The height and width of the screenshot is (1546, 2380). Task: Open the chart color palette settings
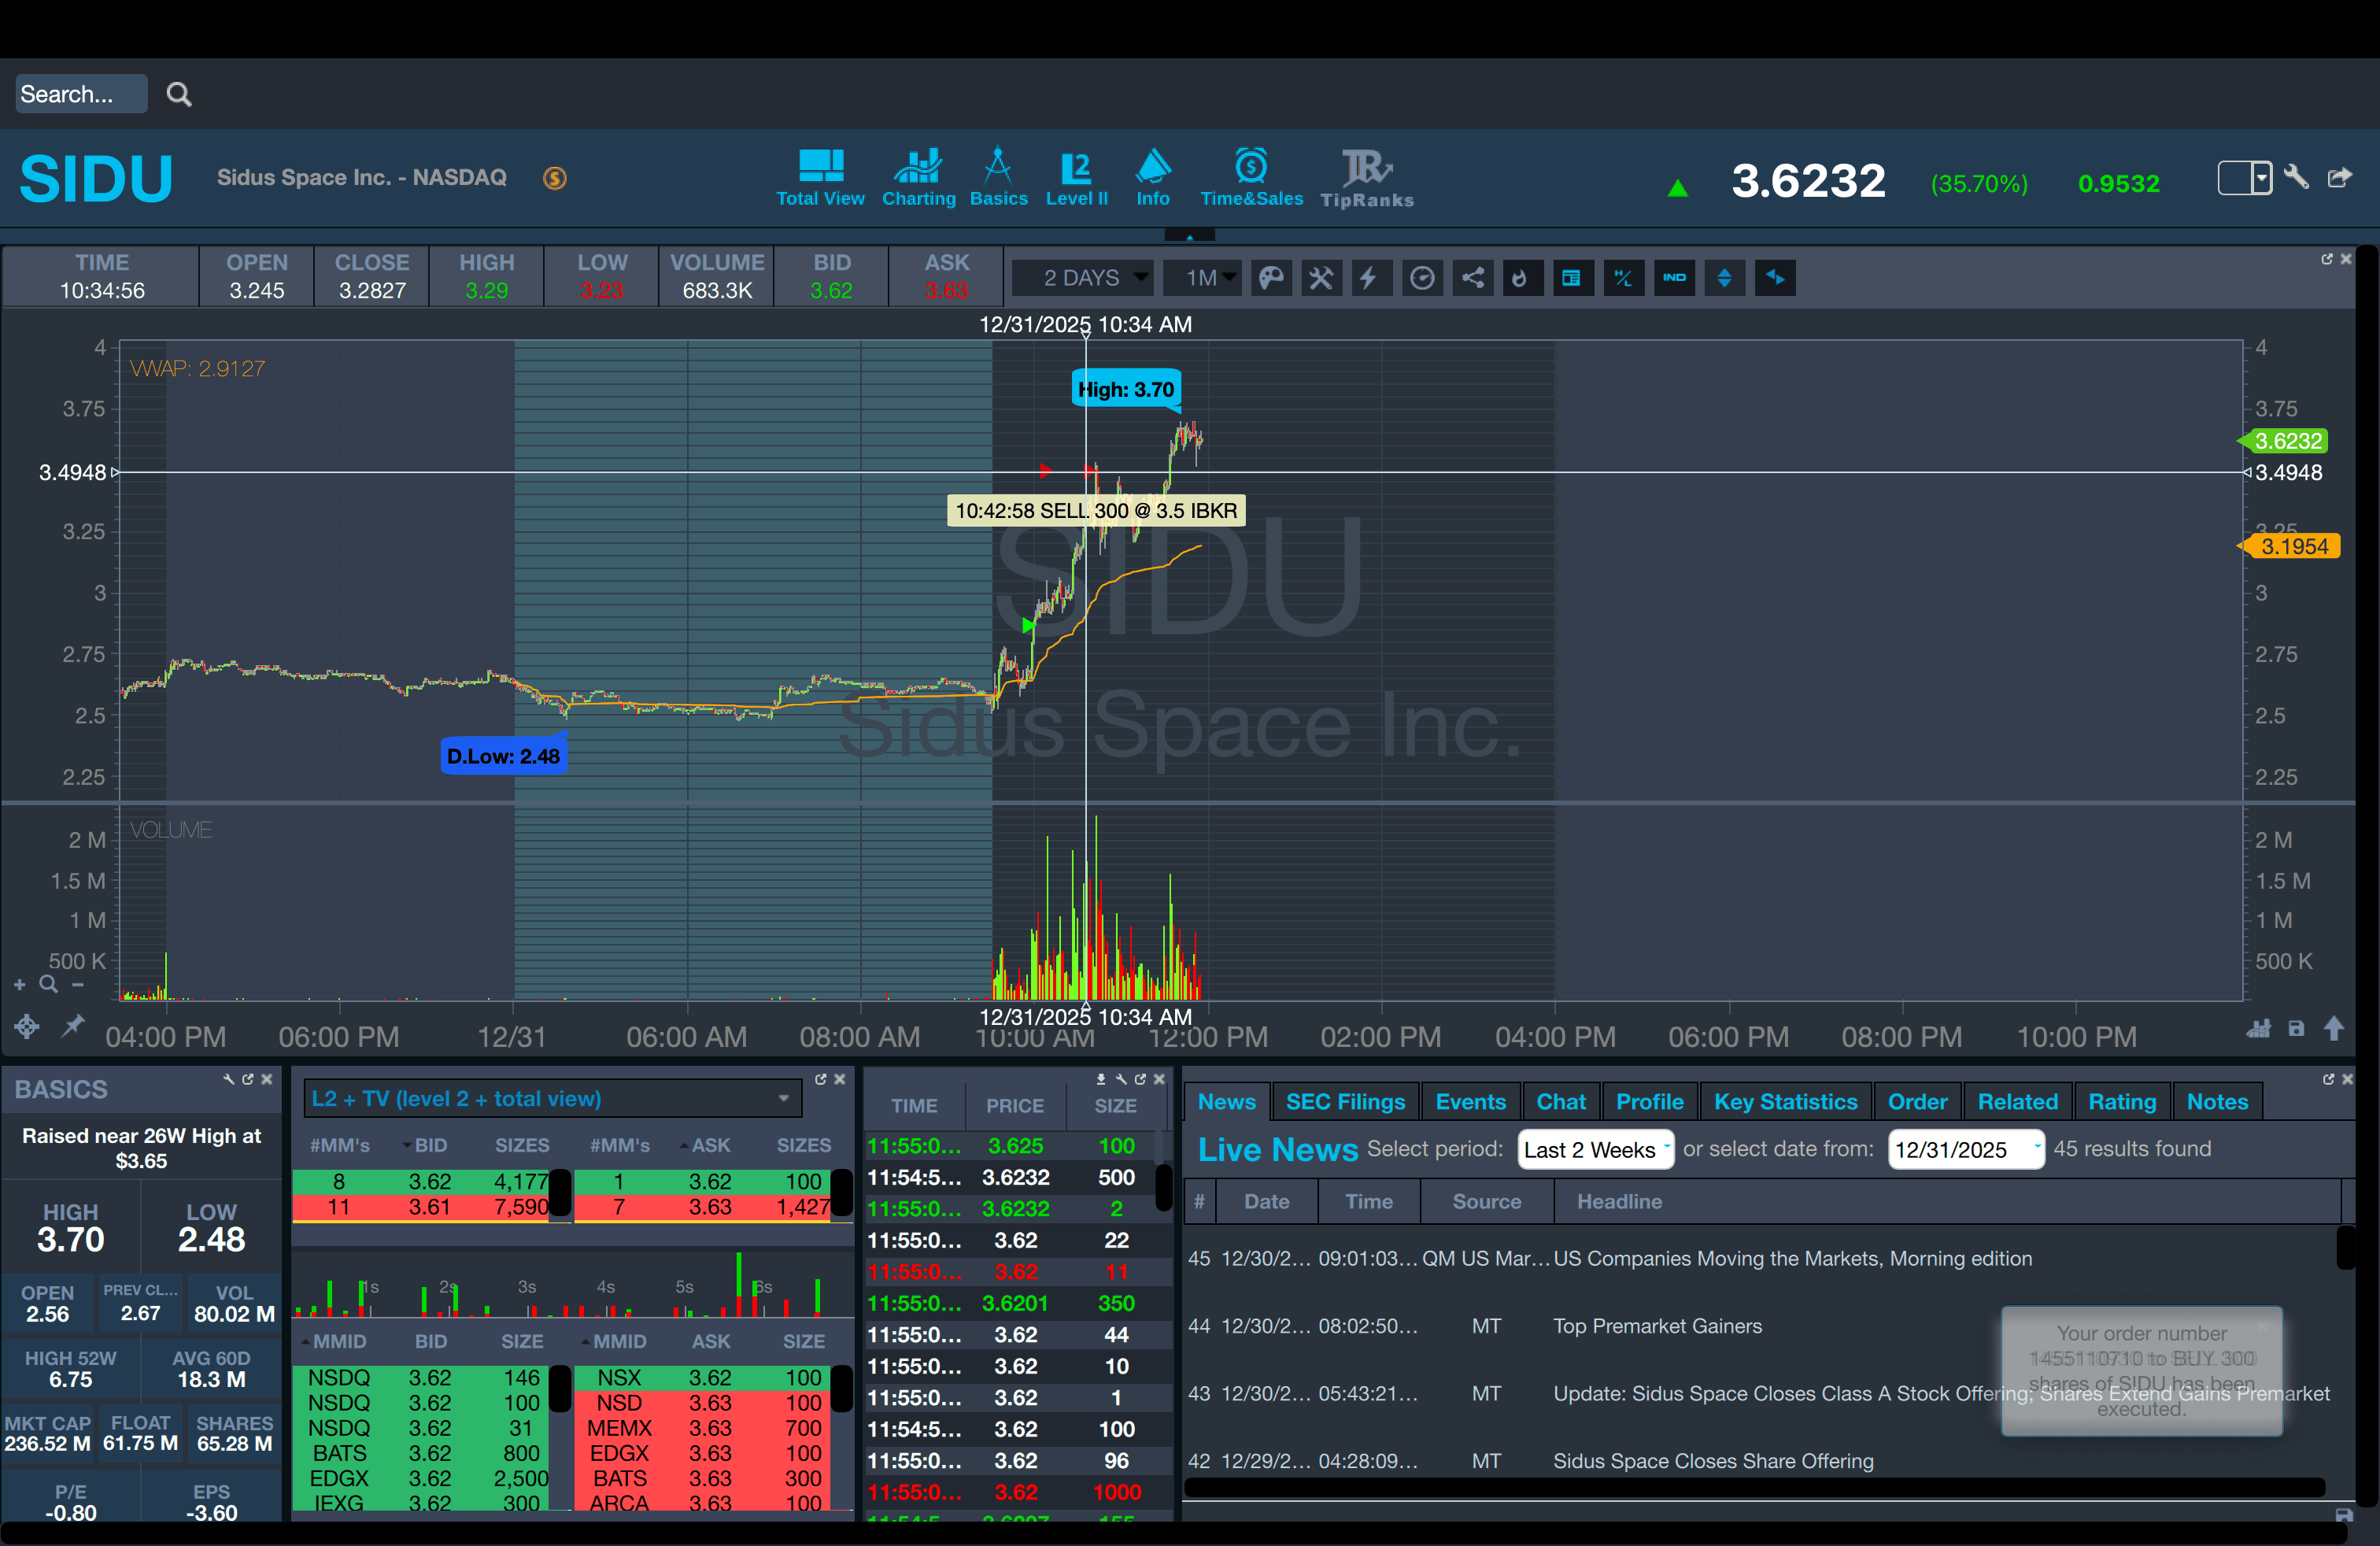[x=1271, y=278]
